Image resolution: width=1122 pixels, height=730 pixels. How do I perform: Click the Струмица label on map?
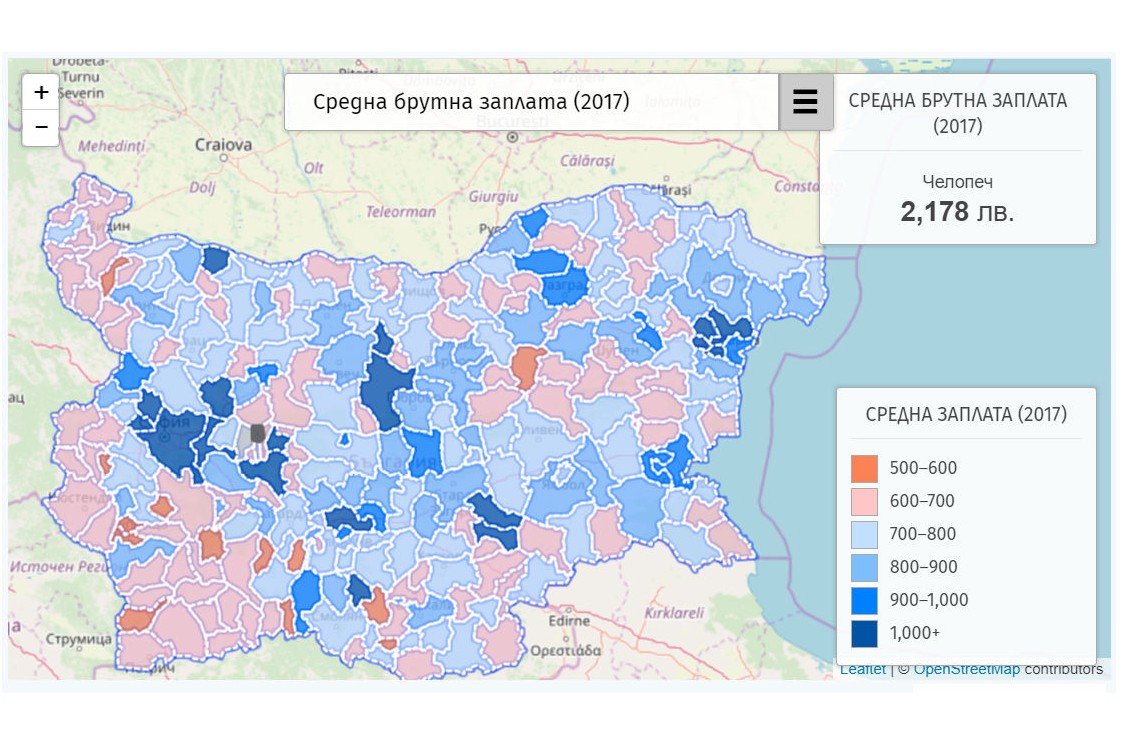pyautogui.click(x=79, y=638)
